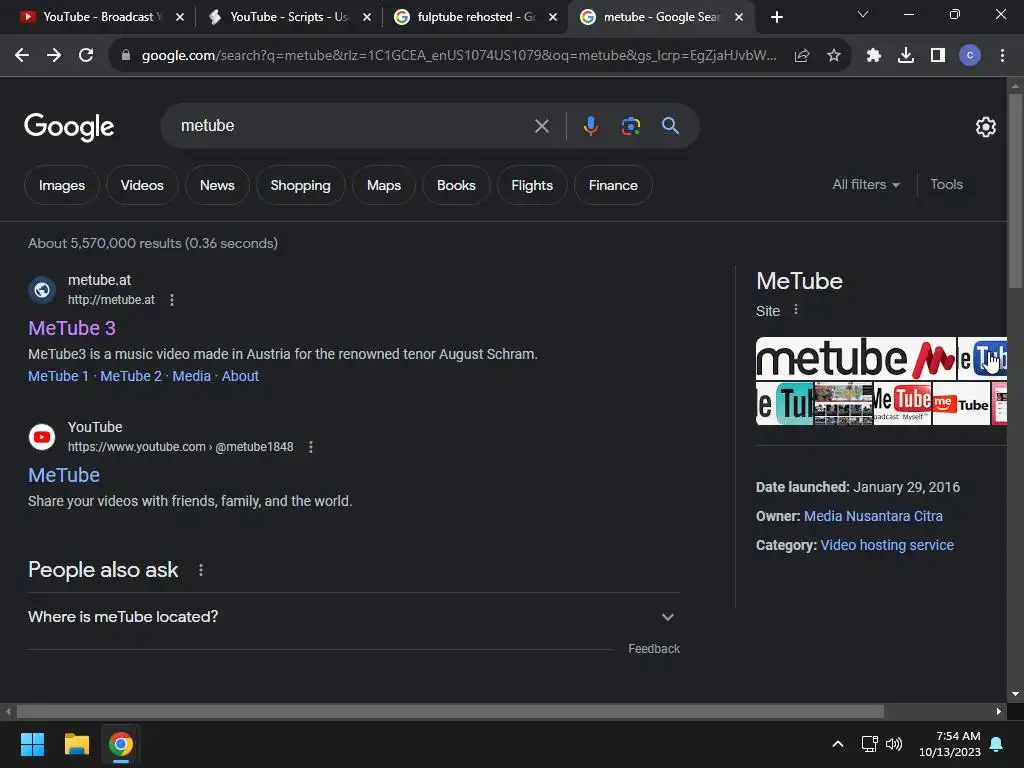Open the All filters dropdown
The height and width of the screenshot is (768, 1024).
tap(866, 185)
